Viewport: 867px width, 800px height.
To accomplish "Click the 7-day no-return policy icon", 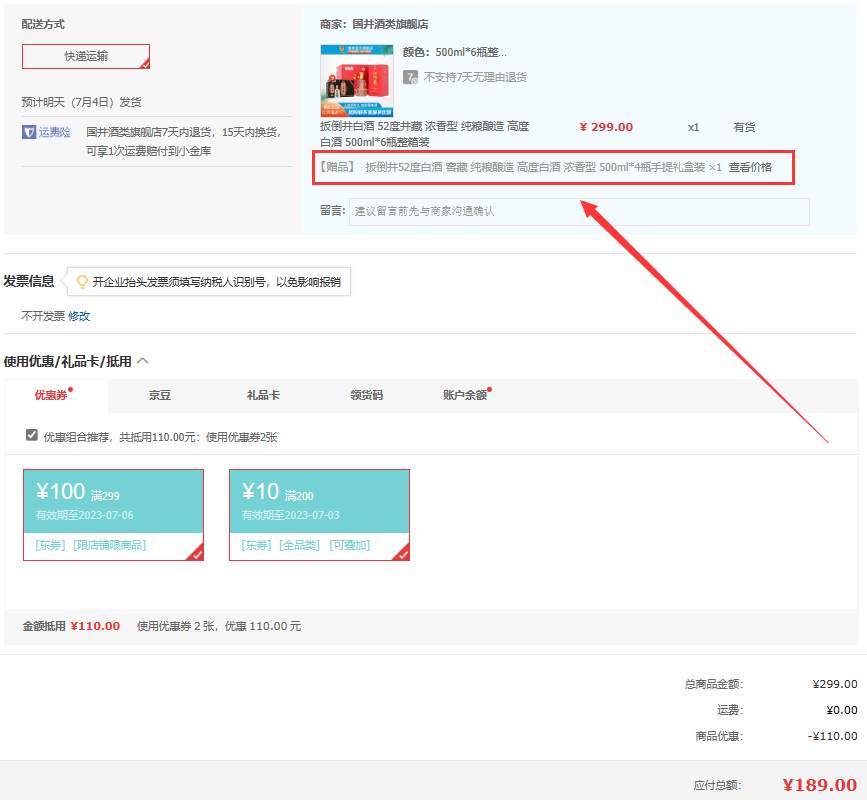I will coord(410,77).
